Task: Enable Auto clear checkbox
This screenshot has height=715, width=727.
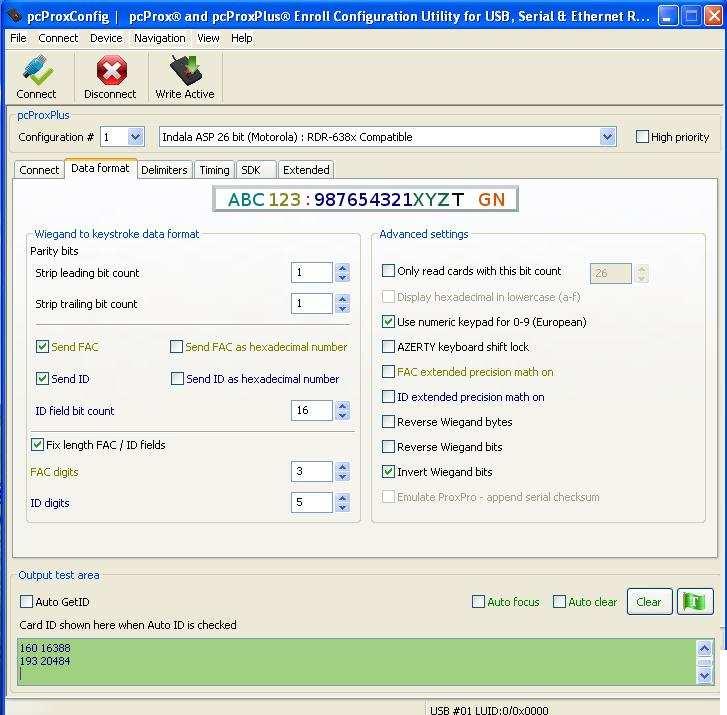Action: (x=560, y=601)
